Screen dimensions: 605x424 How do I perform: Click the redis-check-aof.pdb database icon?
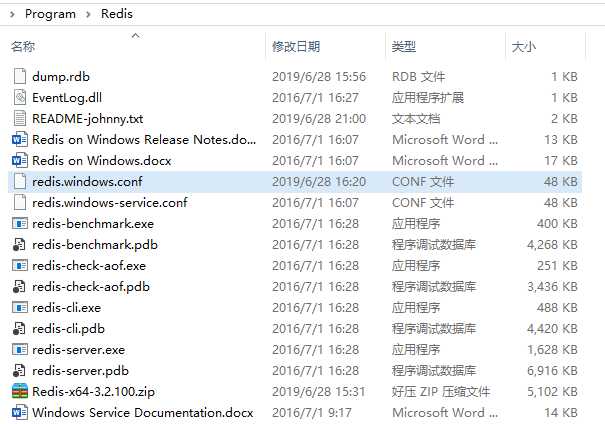(19, 286)
